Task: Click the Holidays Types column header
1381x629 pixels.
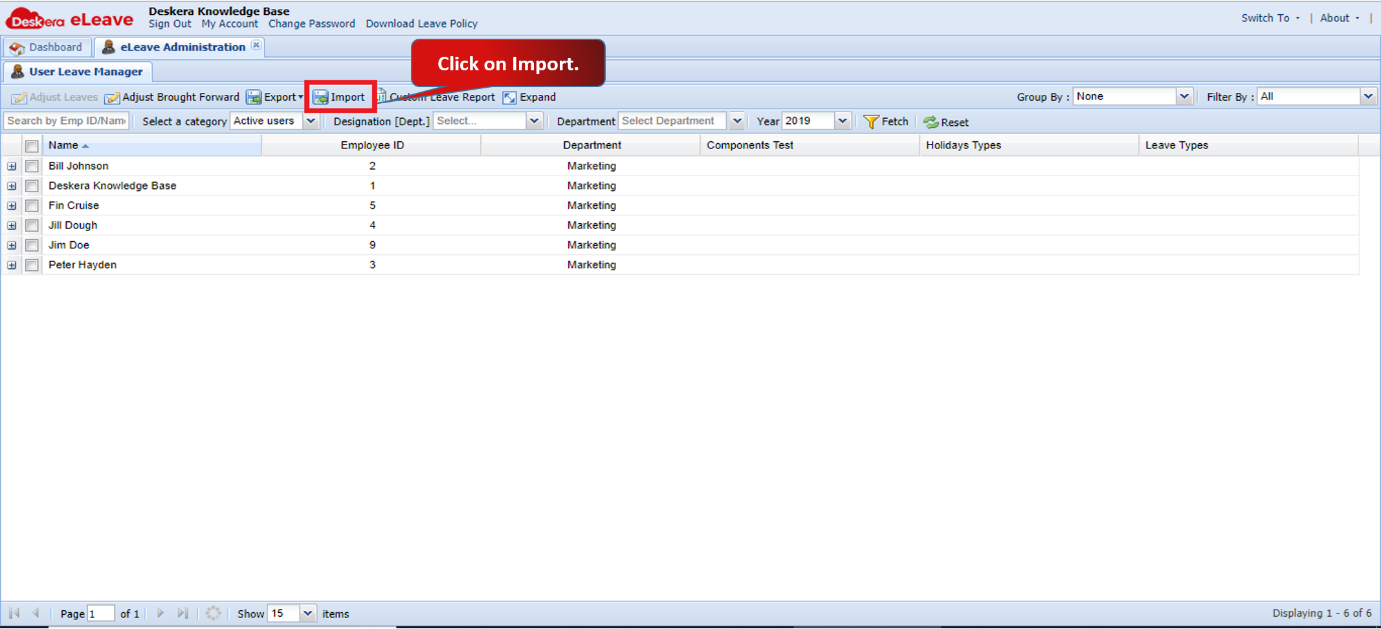Action: tap(1030, 145)
